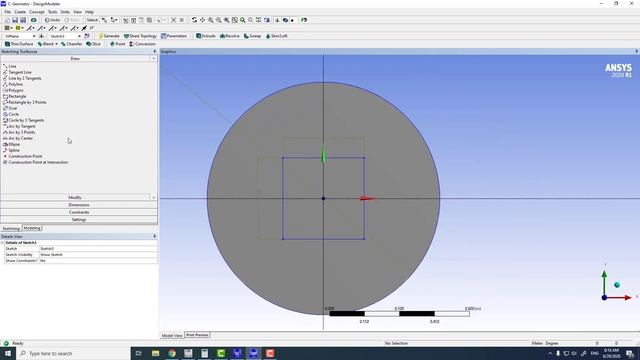Choose Rectangle by 3 Points tool
Screen dimensions: 640x360
(24, 102)
